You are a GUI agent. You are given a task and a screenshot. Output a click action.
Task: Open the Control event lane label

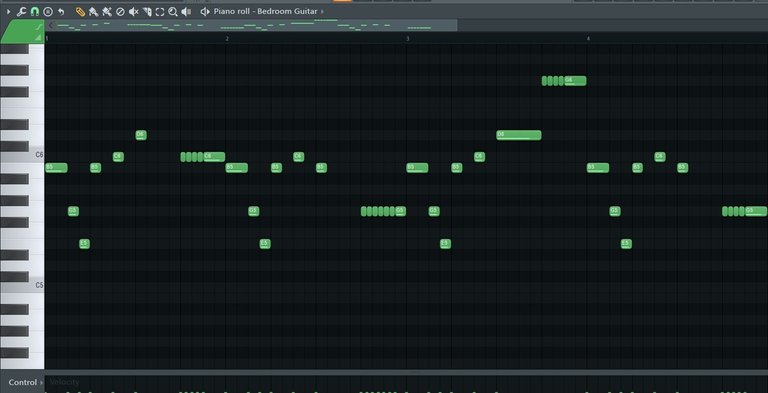click(x=23, y=382)
